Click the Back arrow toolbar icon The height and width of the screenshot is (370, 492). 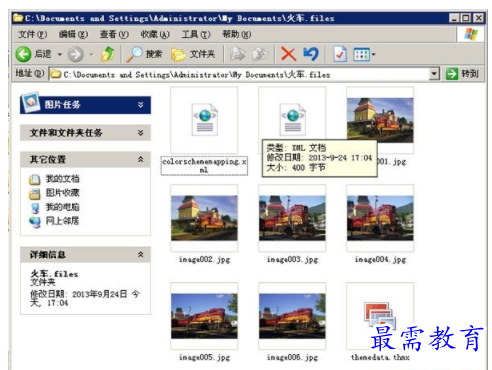(23, 54)
